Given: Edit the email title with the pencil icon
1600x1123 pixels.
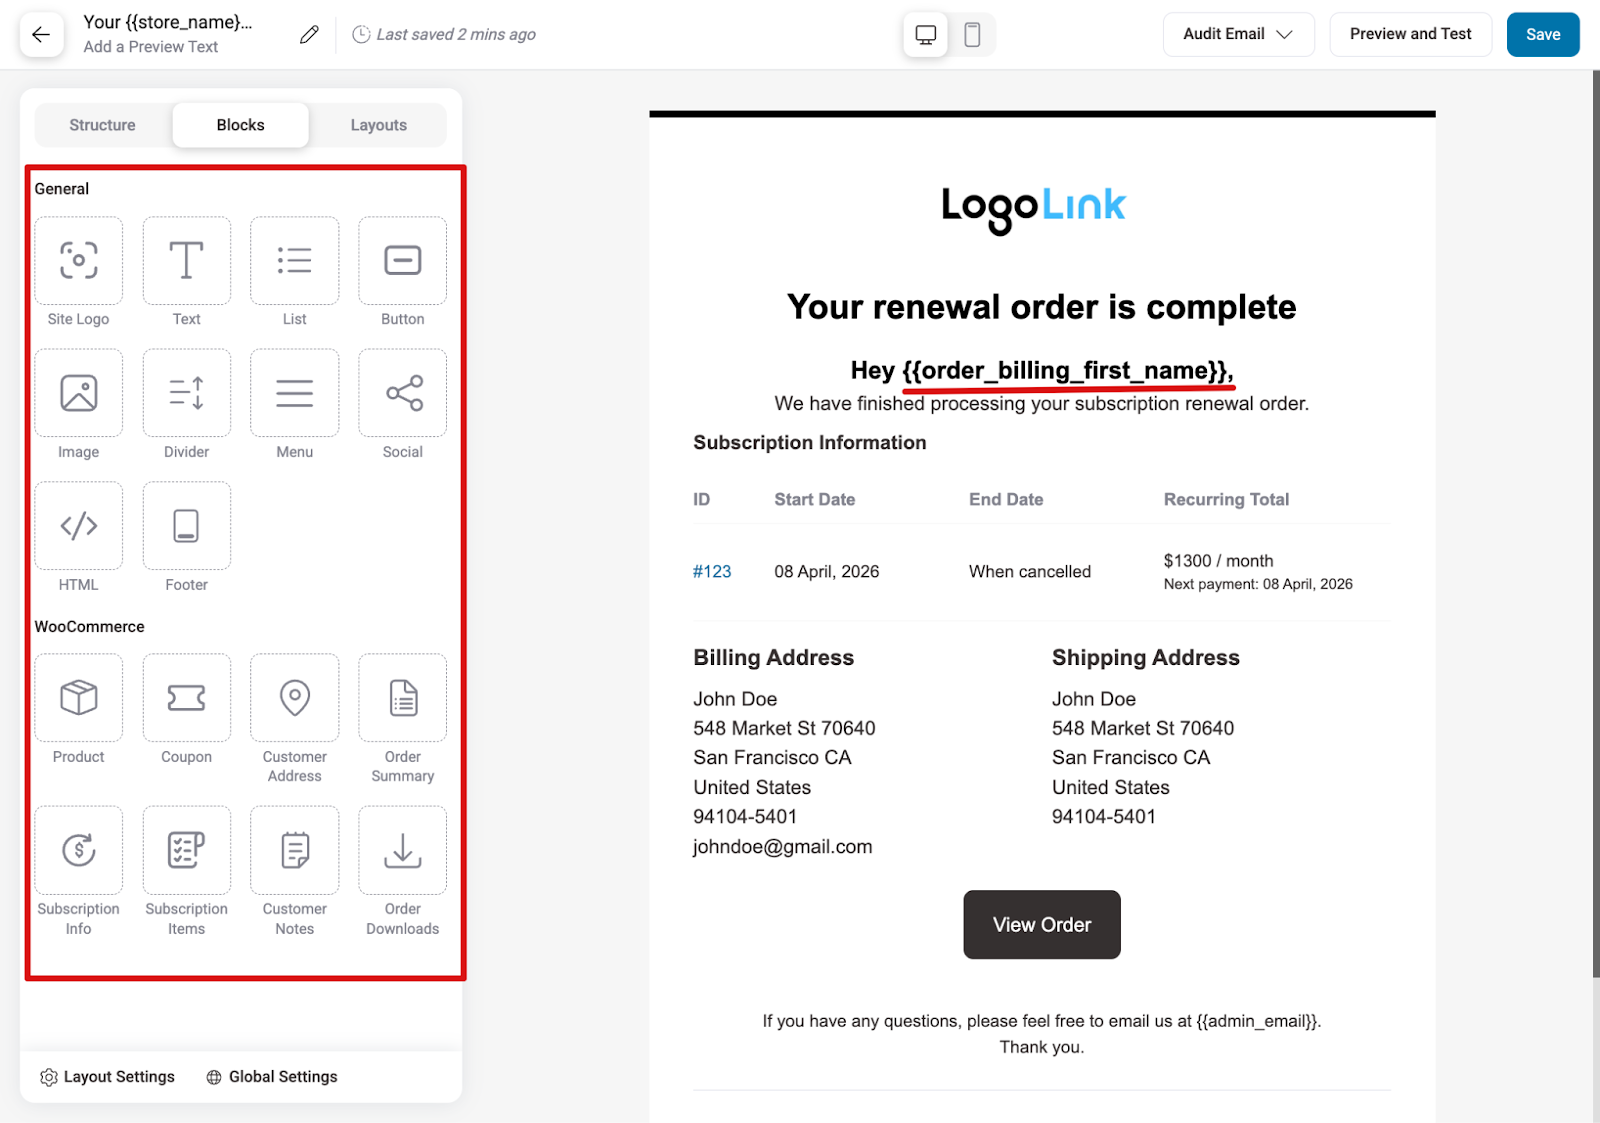Looking at the screenshot, I should point(308,33).
